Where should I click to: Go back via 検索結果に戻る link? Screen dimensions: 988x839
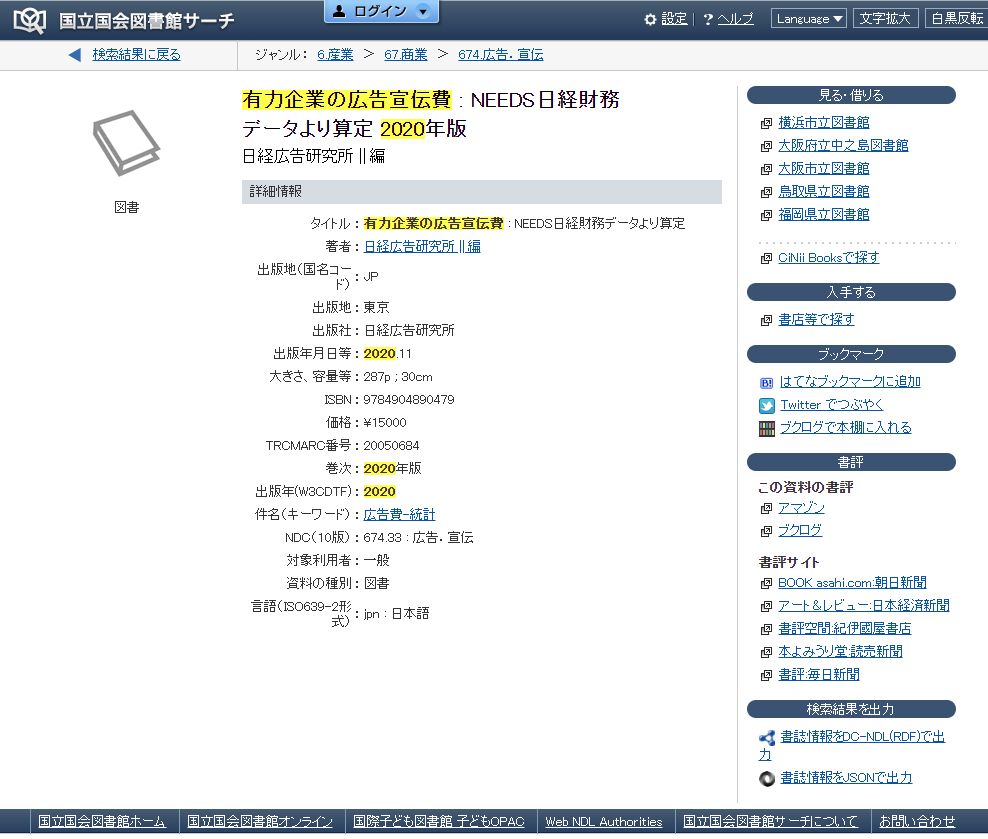pyautogui.click(x=137, y=55)
